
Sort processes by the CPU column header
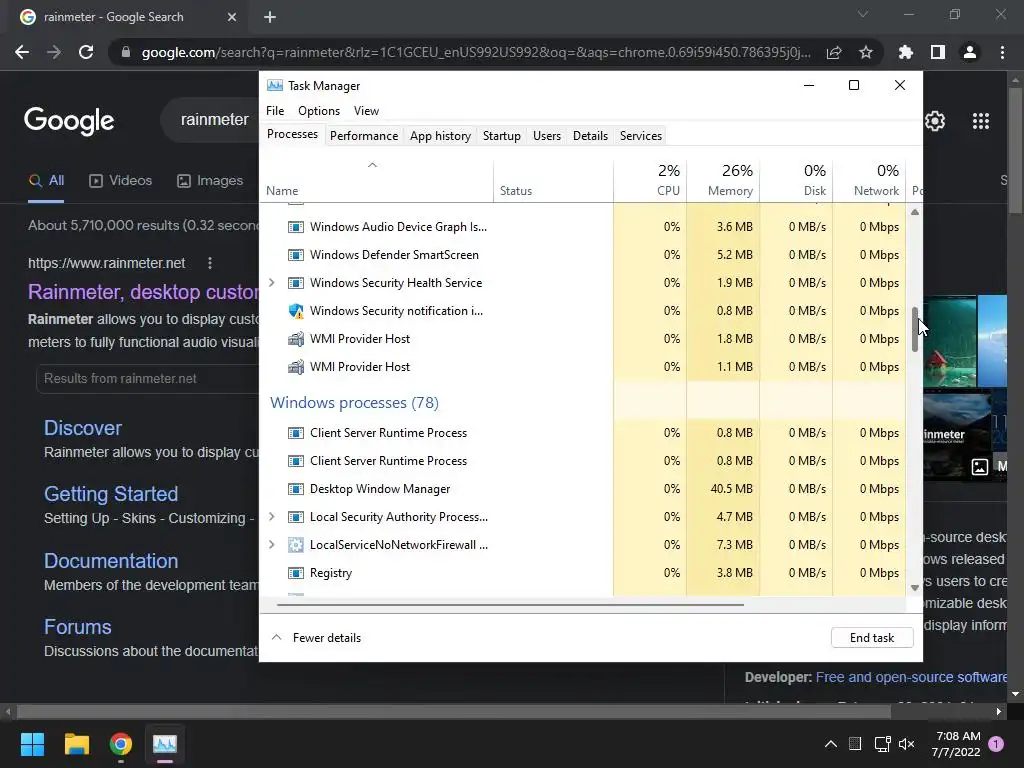click(x=650, y=180)
